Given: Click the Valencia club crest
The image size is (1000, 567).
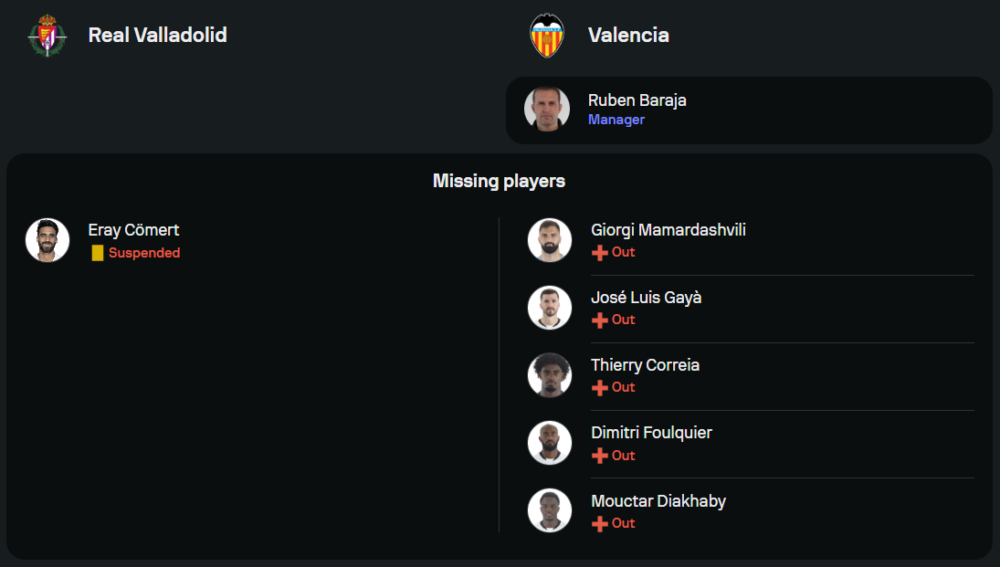Looking at the screenshot, I should coord(547,35).
